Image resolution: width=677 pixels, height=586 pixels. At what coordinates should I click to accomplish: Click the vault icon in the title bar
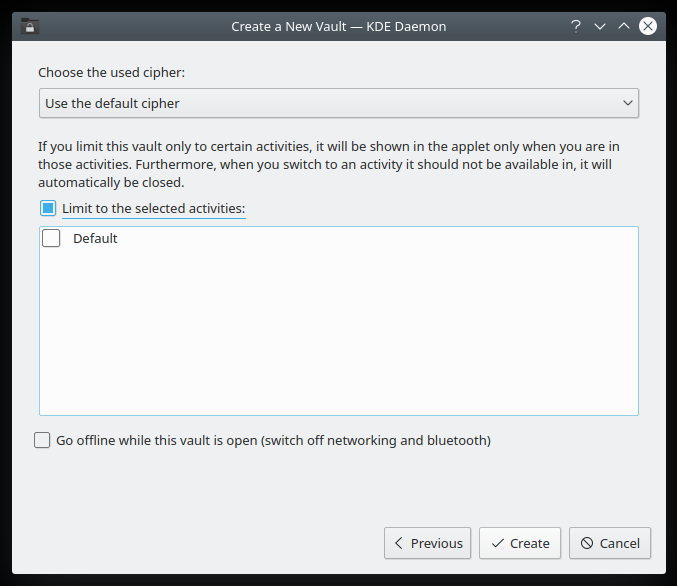coord(30,26)
